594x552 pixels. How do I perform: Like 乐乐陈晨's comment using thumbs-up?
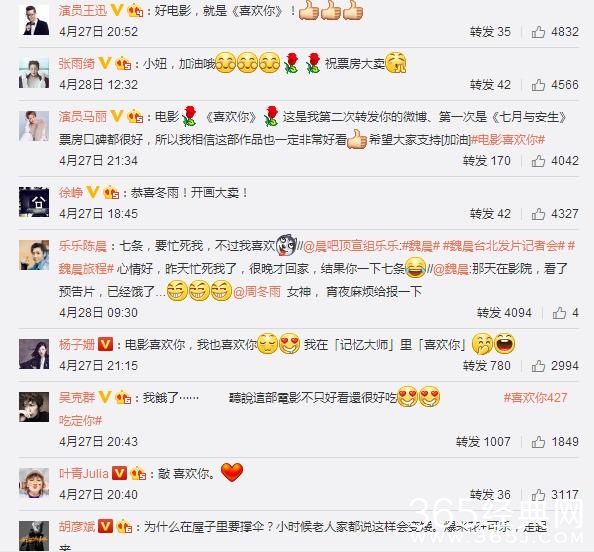coord(559,313)
